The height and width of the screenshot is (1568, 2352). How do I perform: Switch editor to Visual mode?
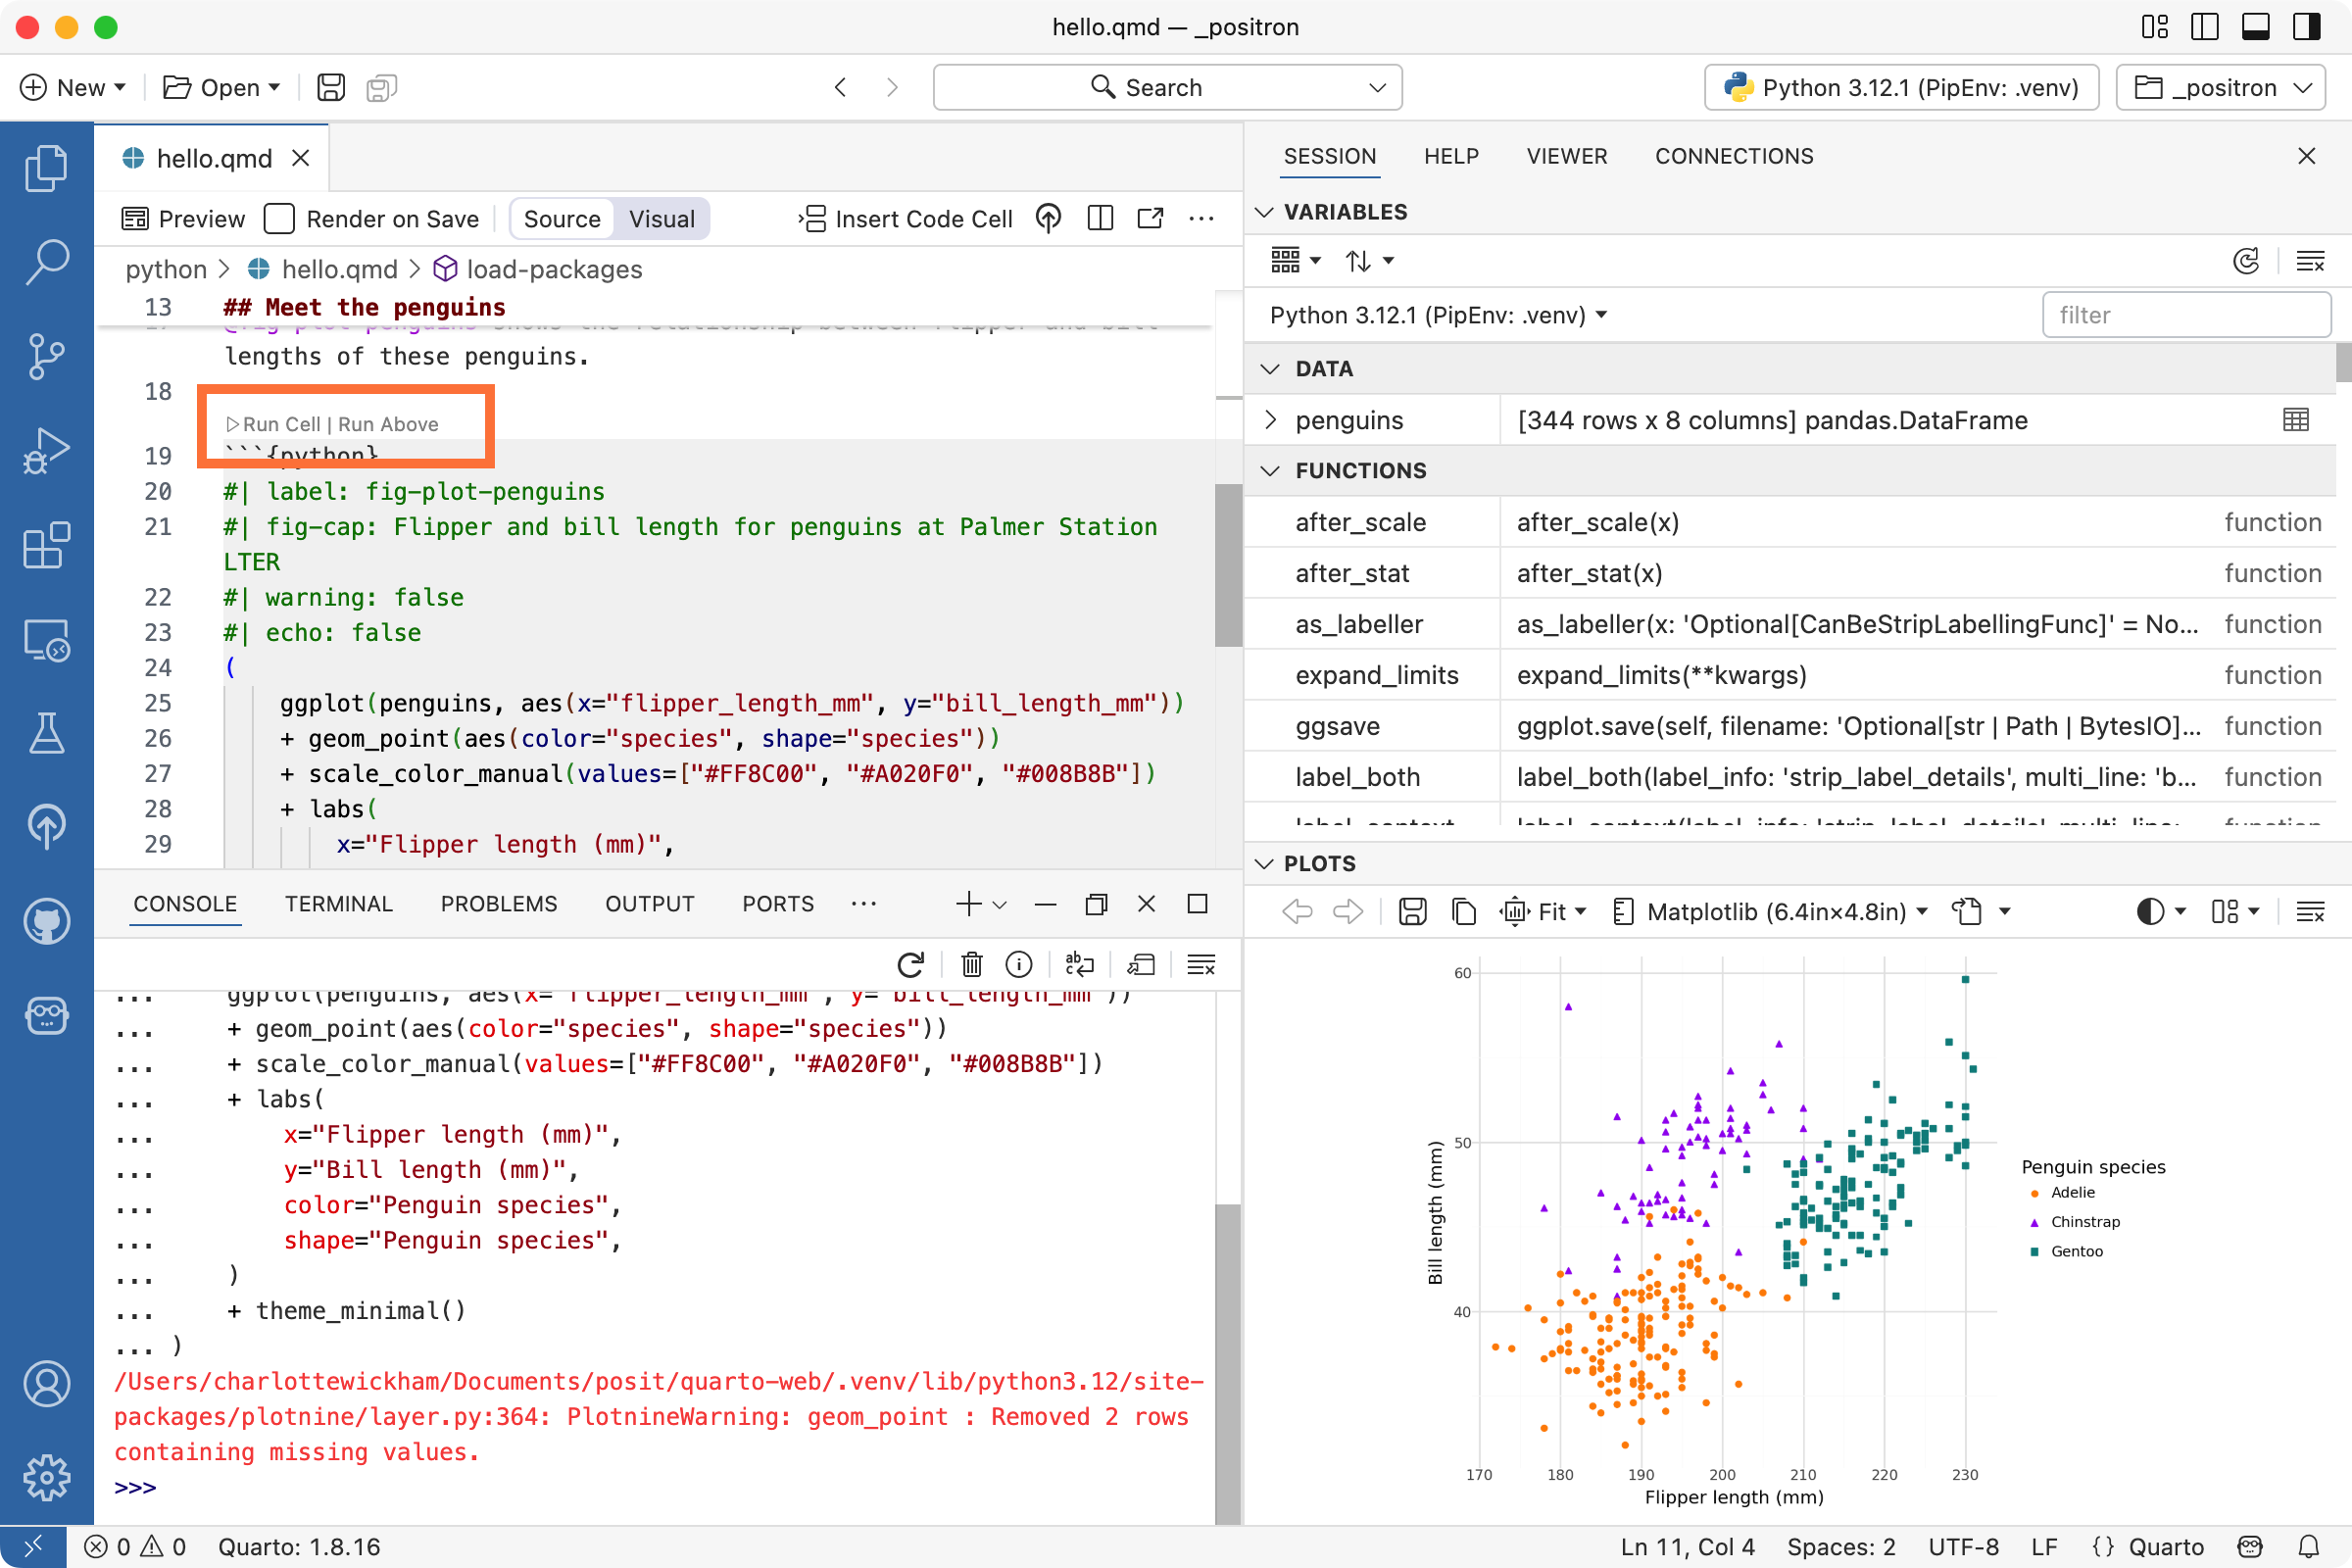(661, 218)
